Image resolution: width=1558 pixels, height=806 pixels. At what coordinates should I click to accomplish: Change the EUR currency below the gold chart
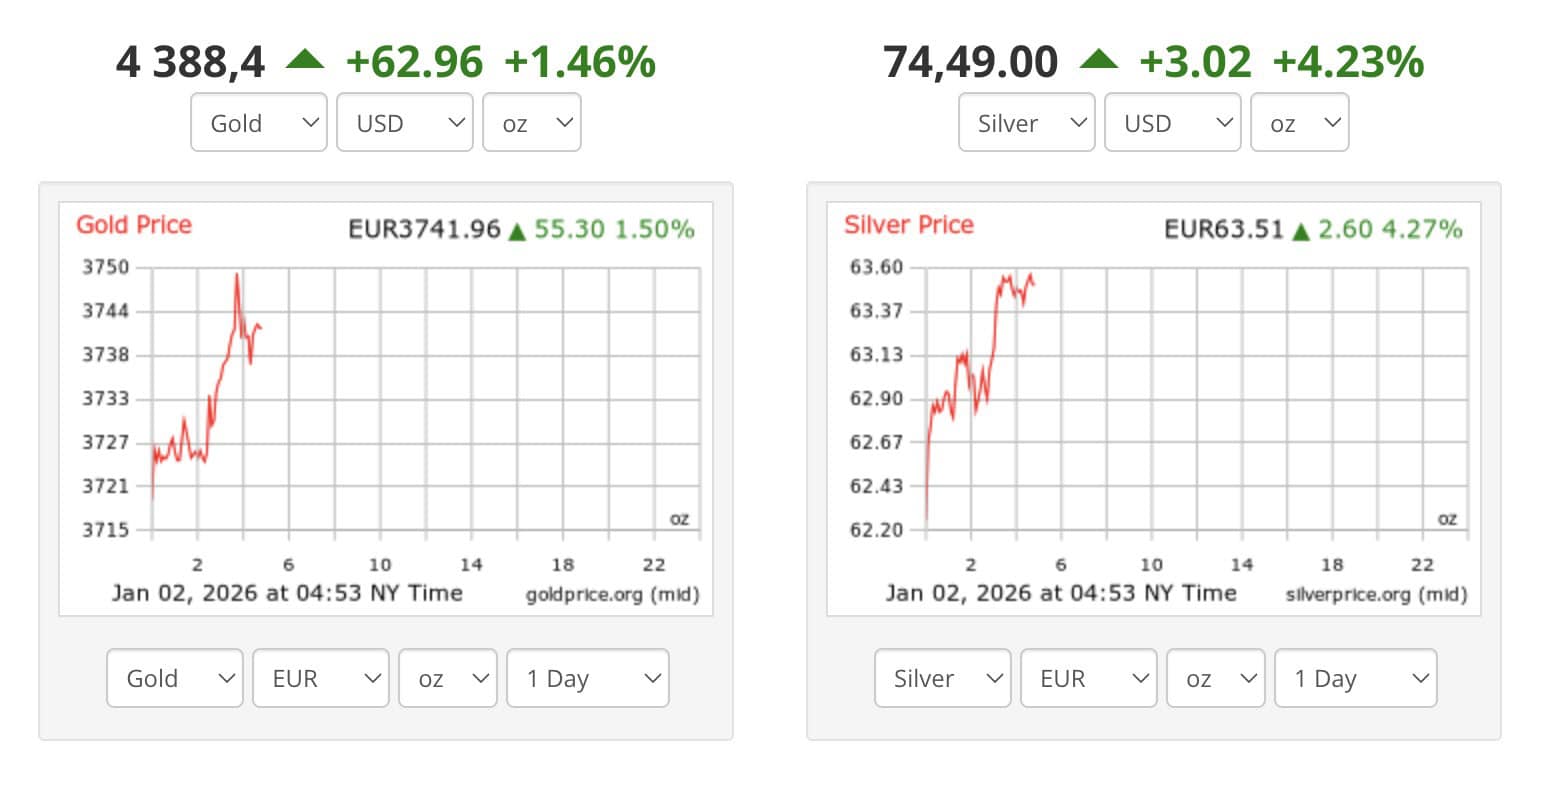tap(320, 678)
